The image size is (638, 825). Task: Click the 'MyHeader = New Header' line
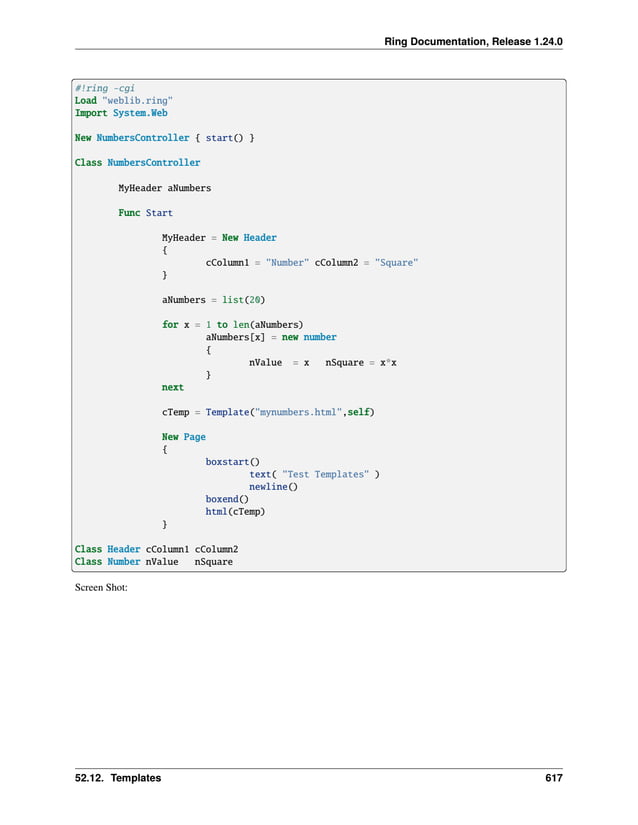coord(219,238)
